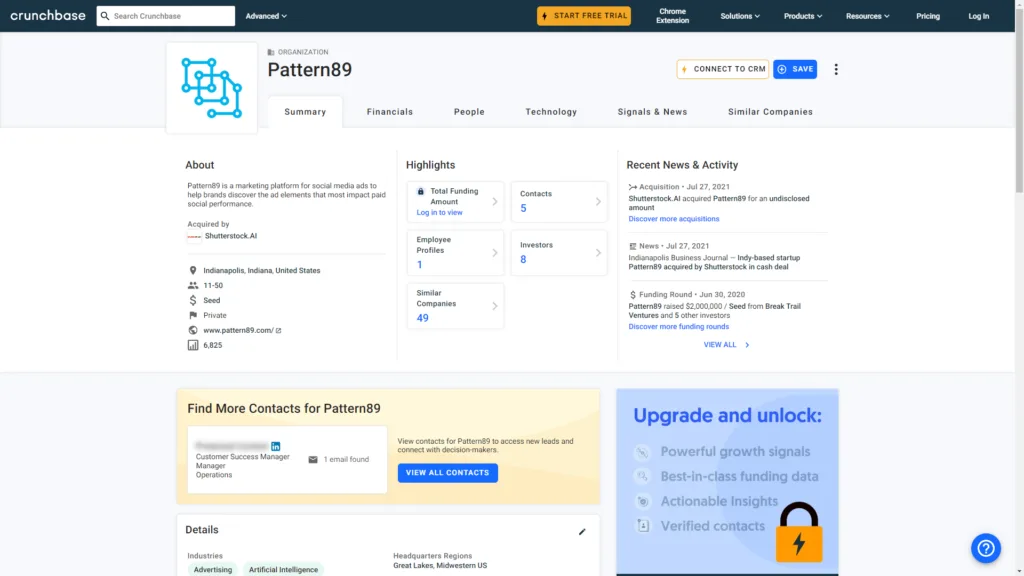Focus the Search Crunchbase input field

(166, 16)
